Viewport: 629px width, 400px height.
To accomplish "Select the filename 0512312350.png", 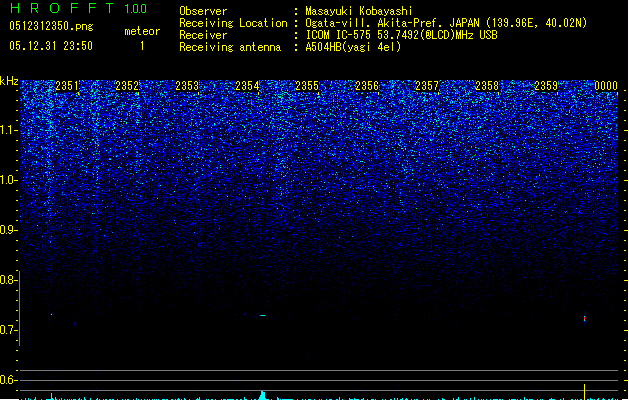I will [x=51, y=27].
